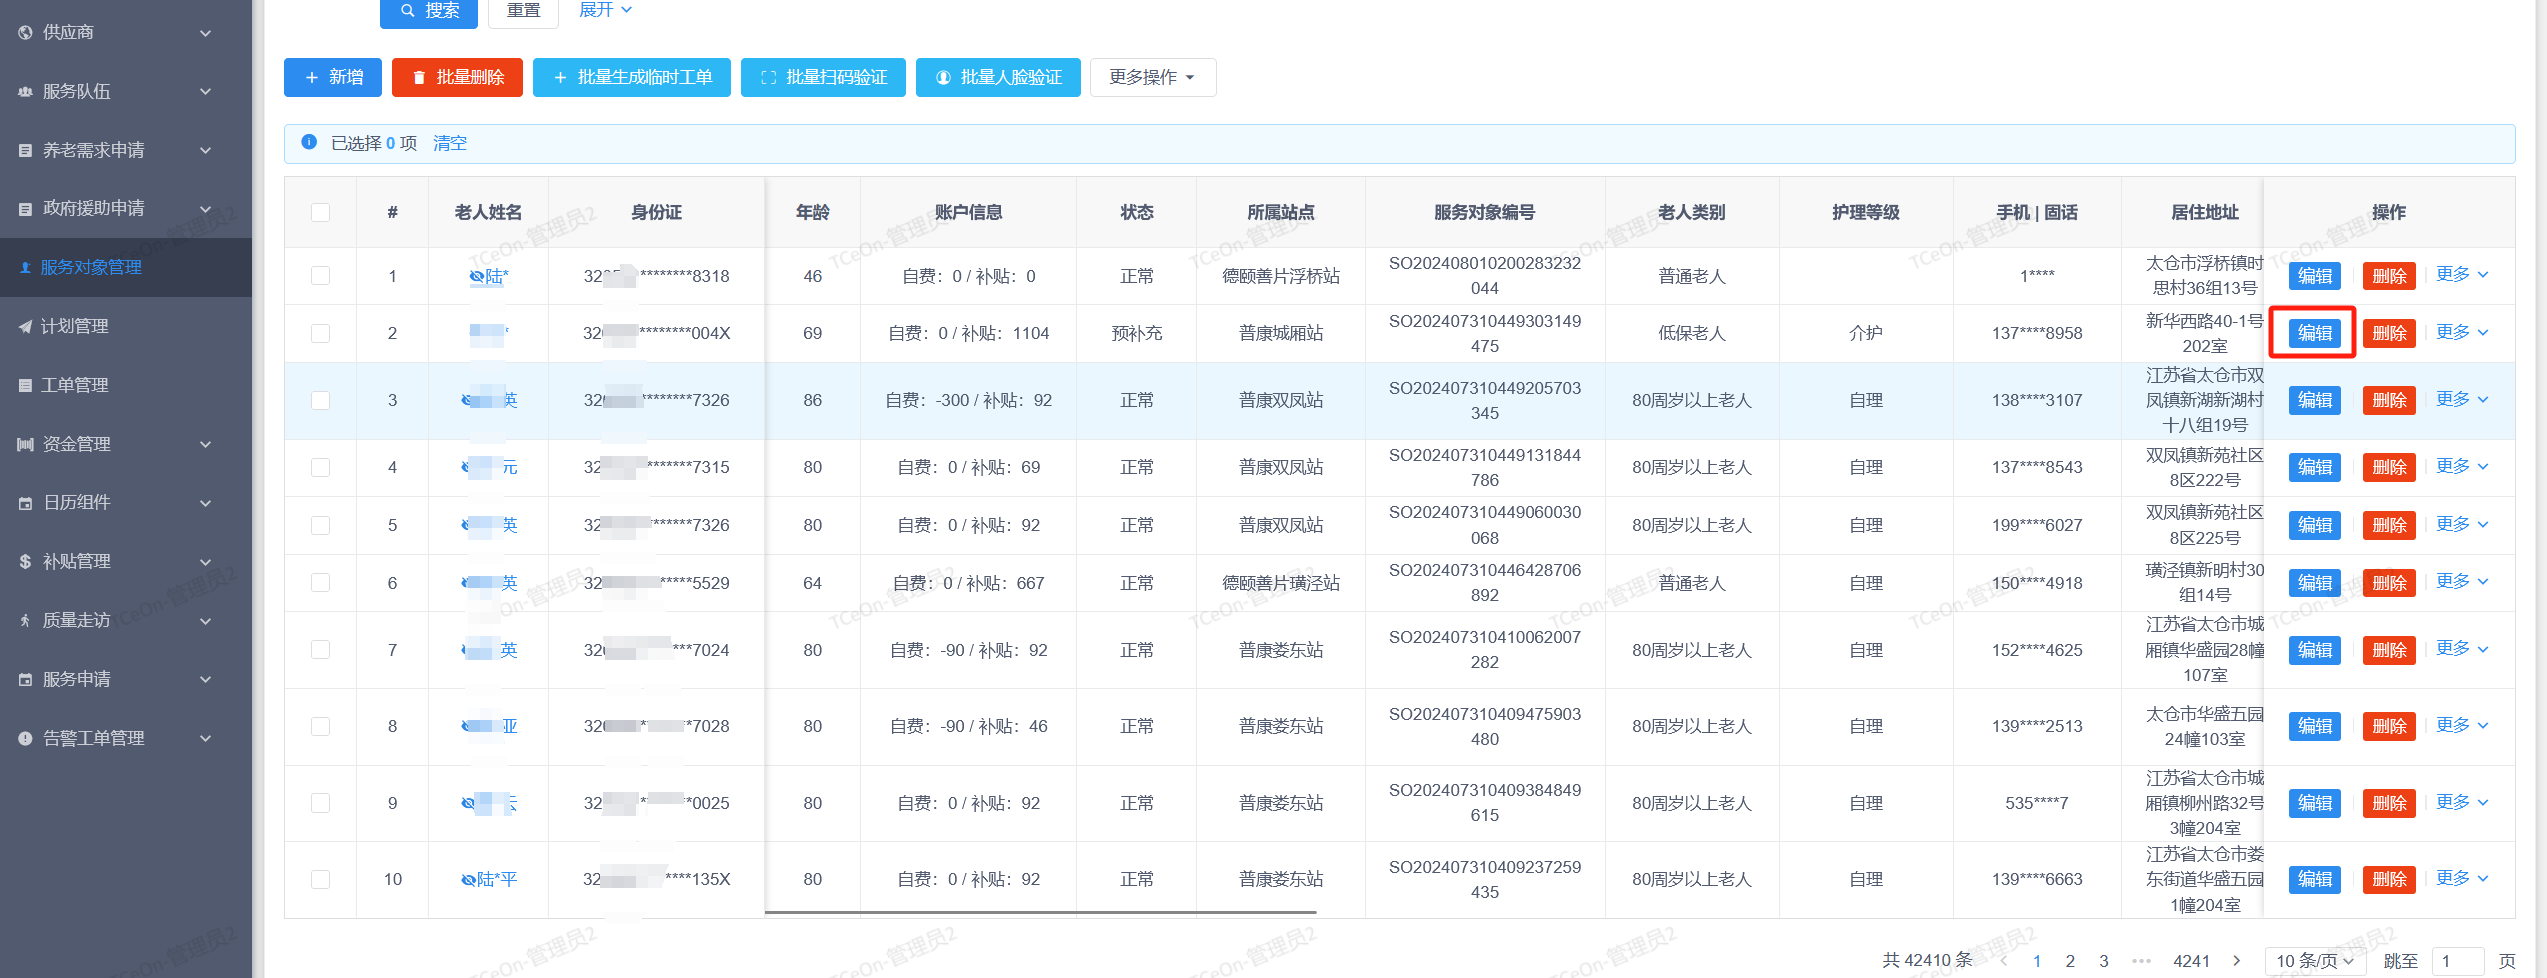Click the 告警工单管理 alert icon
Screen dimensions: 2547x978
(25, 738)
